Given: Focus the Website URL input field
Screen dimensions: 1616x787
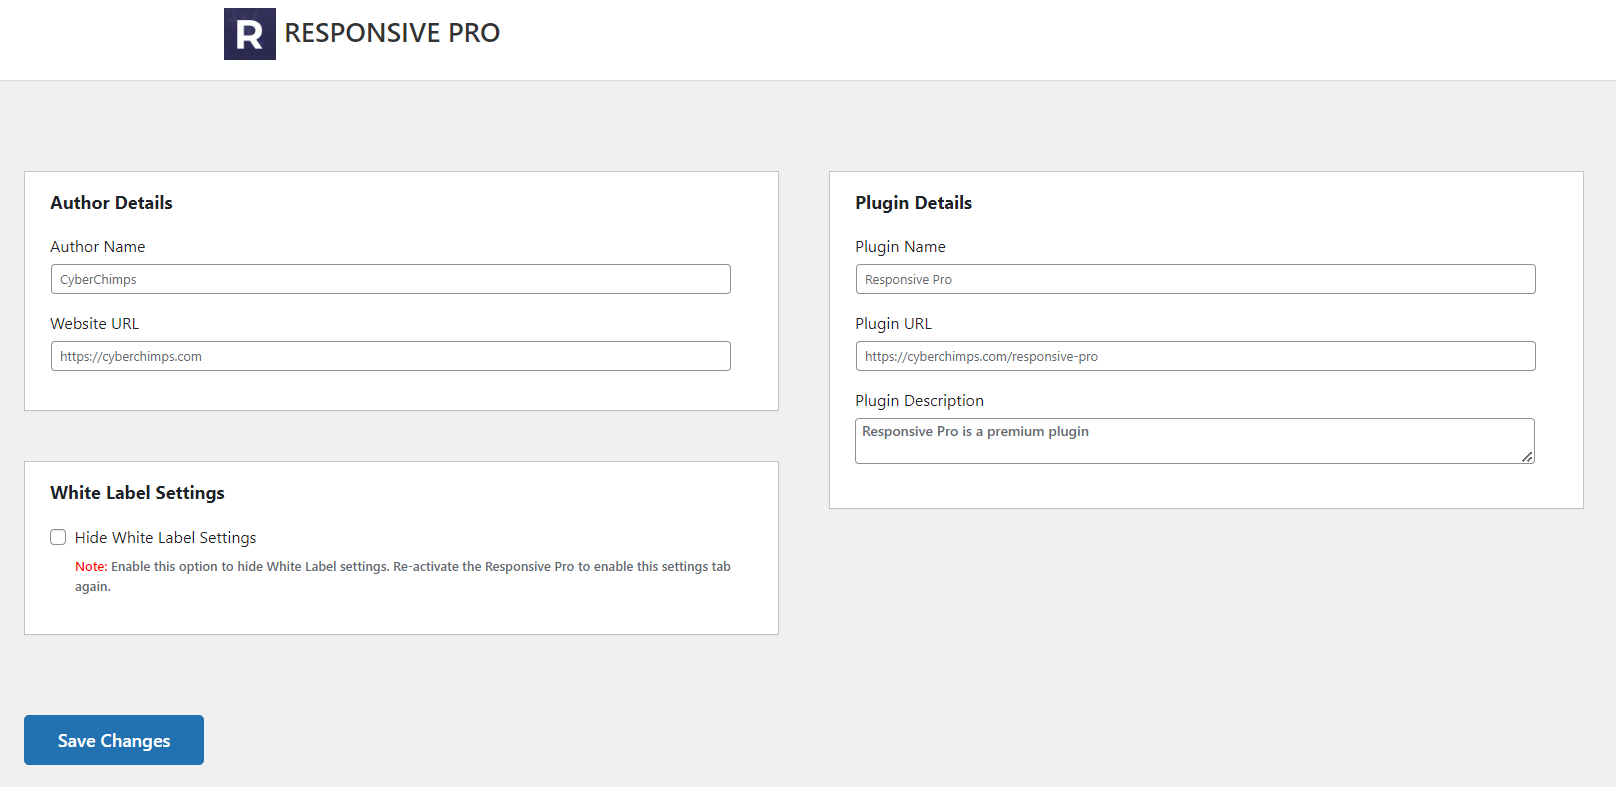Looking at the screenshot, I should 391,356.
